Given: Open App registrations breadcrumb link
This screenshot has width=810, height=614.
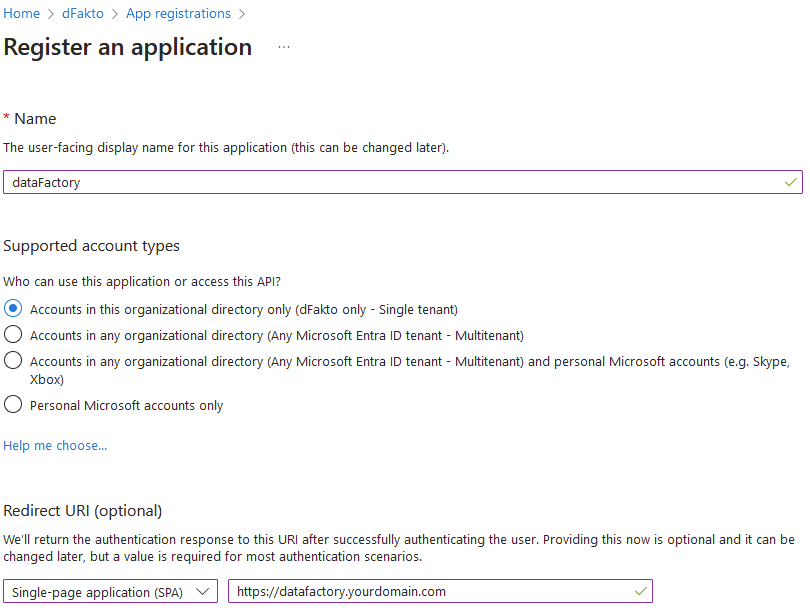Looking at the screenshot, I should coord(178,14).
